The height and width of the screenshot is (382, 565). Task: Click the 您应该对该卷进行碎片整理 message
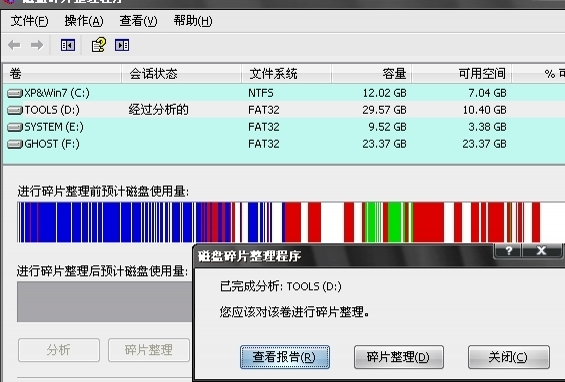point(294,312)
